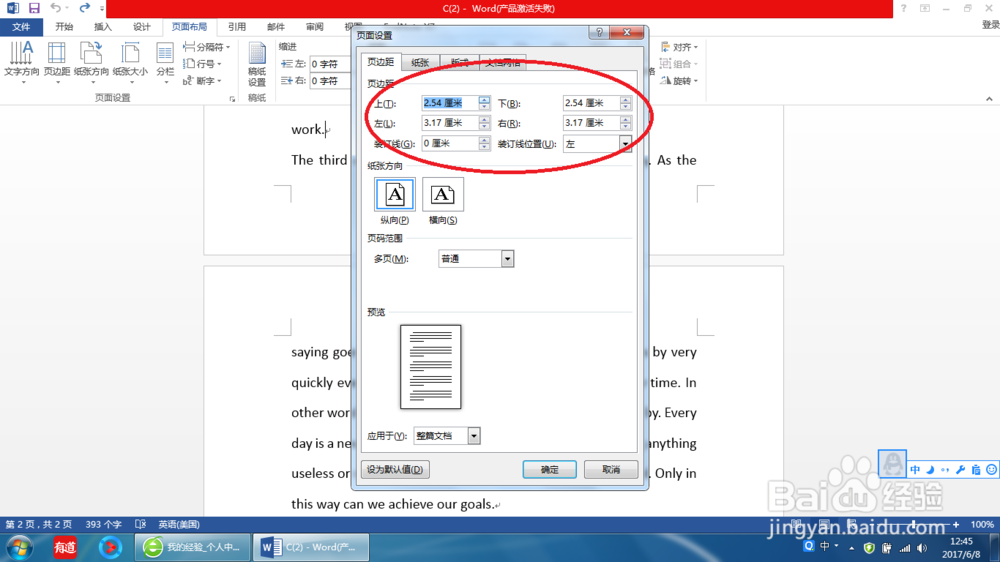Switch to the Review (审阅) tab
The image size is (1000, 562).
pos(314,27)
